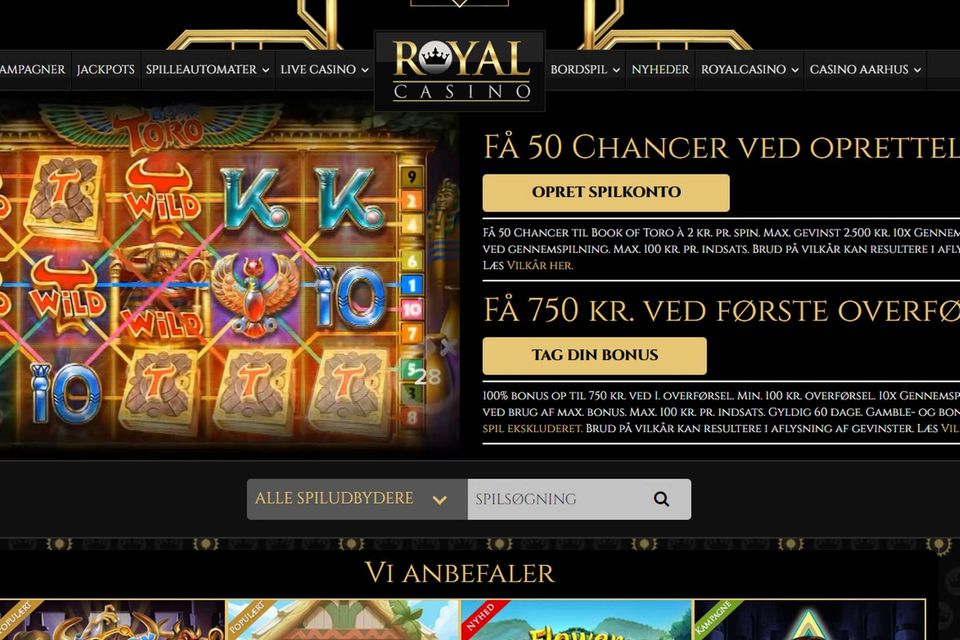This screenshot has width=960, height=640.
Task: Expand the Live Casino menu
Action: click(324, 70)
